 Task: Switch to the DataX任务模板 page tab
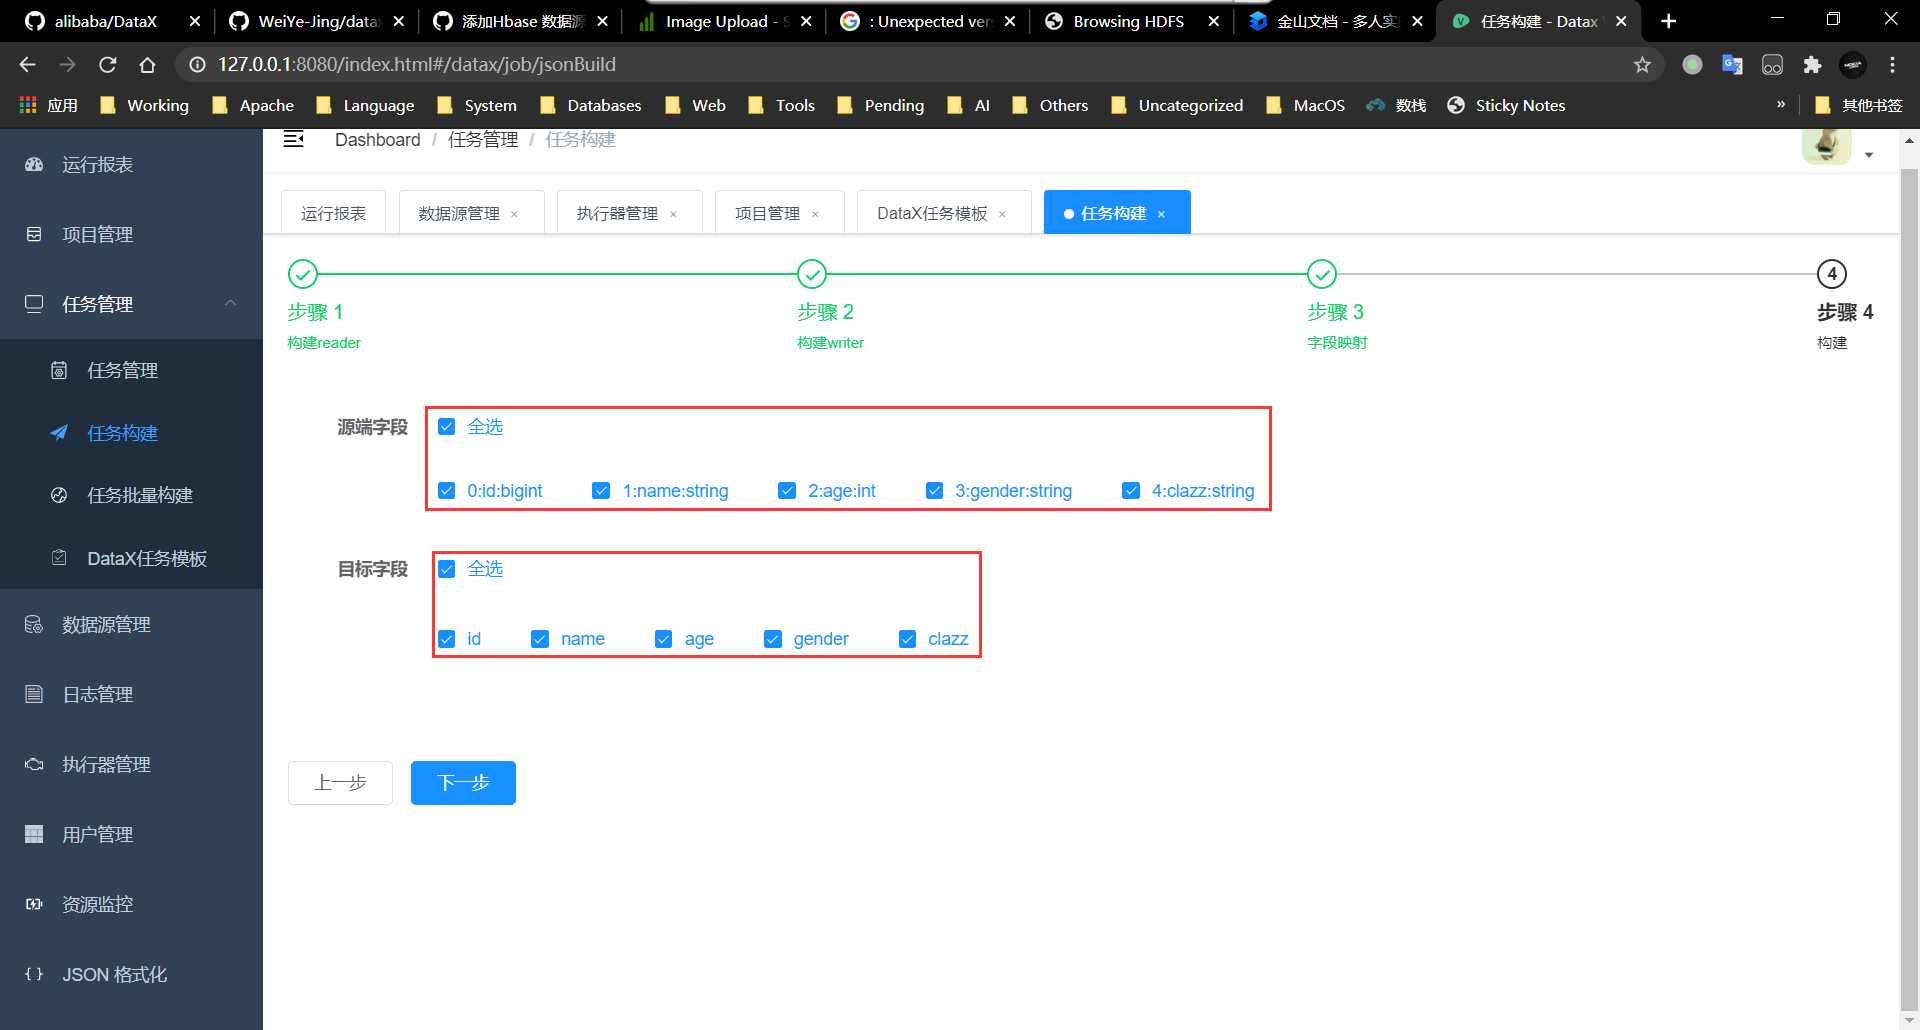pyautogui.click(x=933, y=213)
